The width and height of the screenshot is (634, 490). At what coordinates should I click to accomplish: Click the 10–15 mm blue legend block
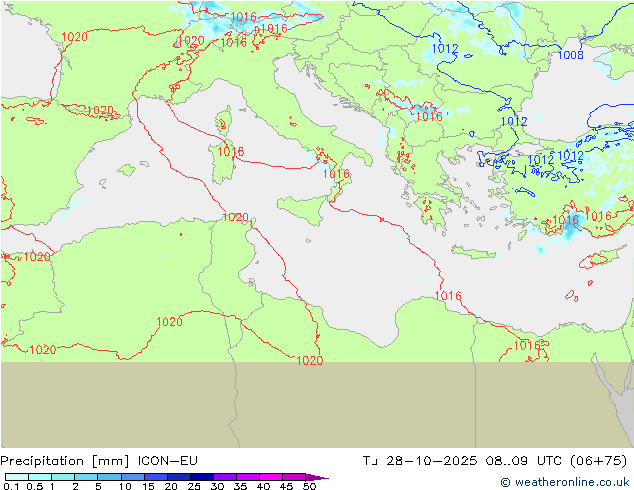pyautogui.click(x=133, y=477)
